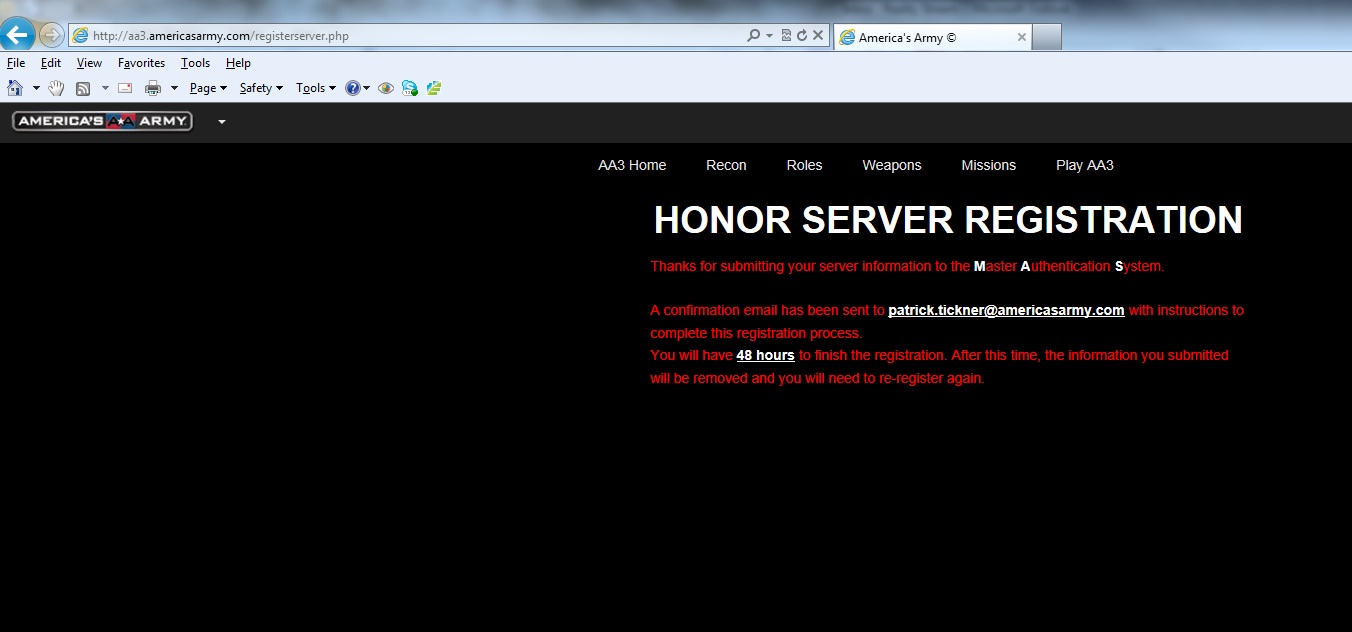The width and height of the screenshot is (1352, 632).
Task: Click the patrick.tickner@americasarmy.com email text
Action: (x=1006, y=310)
